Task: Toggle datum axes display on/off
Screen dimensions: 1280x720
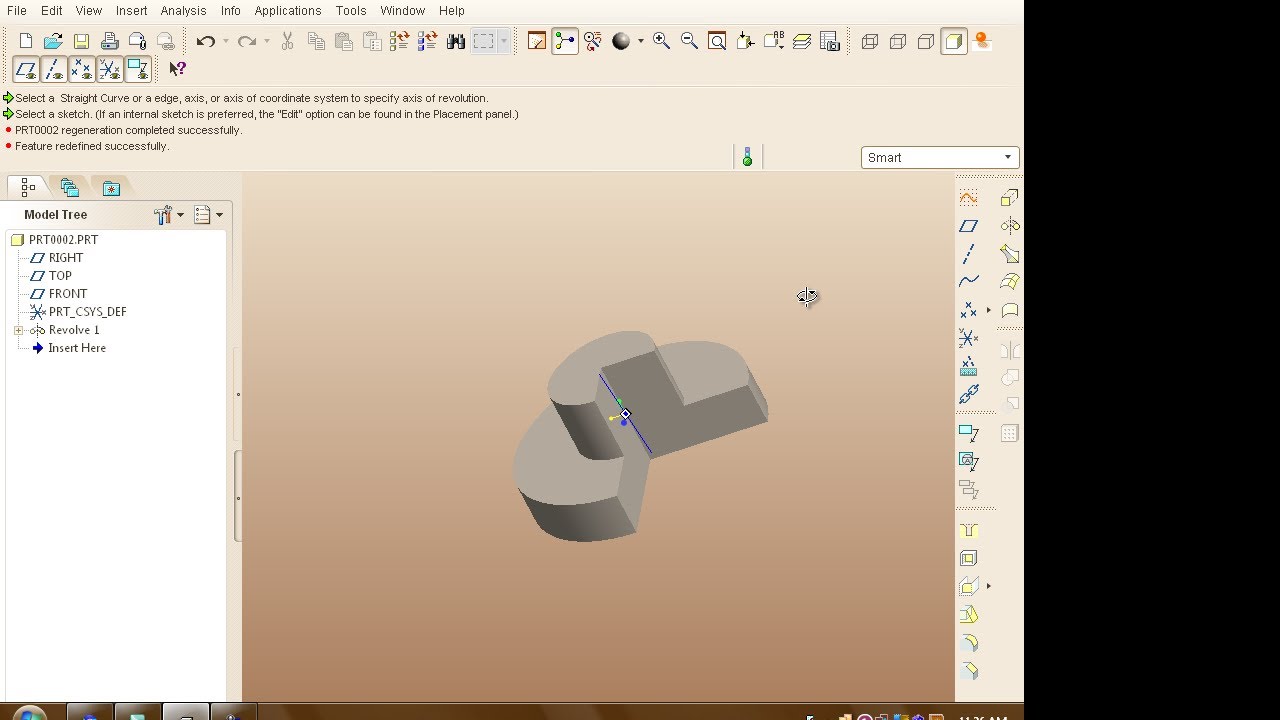Action: 54,69
